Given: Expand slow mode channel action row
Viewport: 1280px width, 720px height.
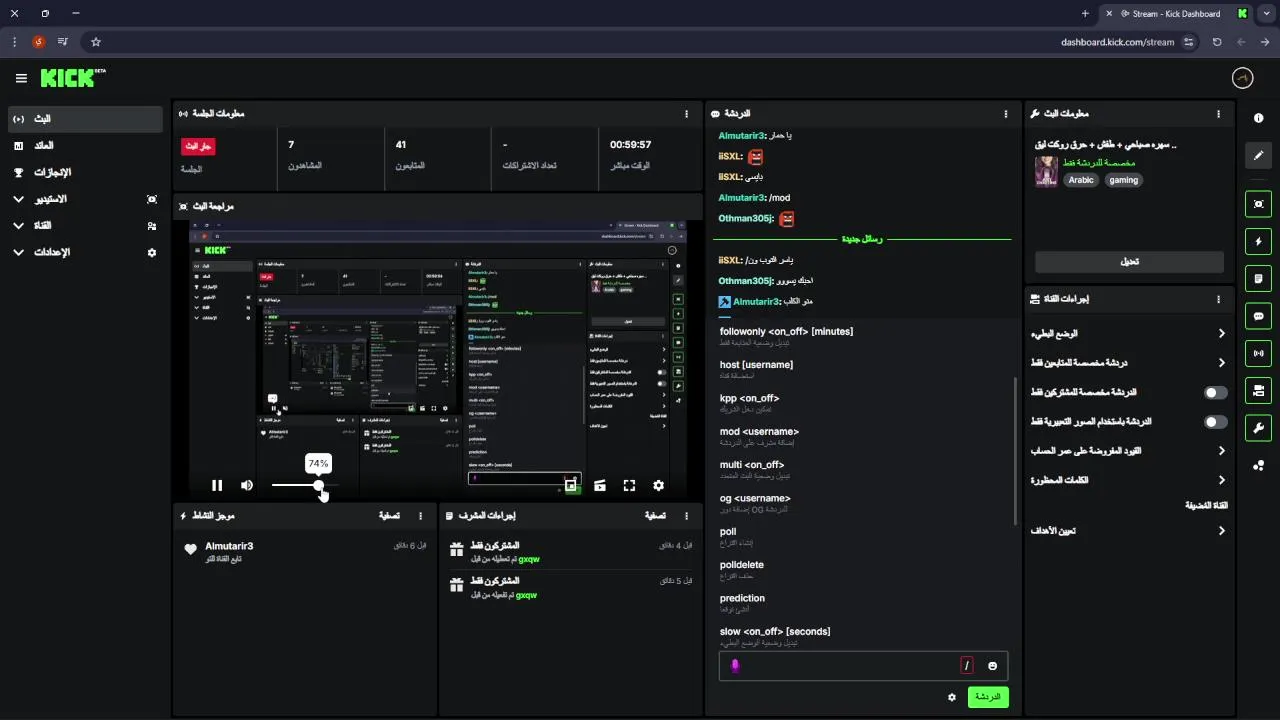Looking at the screenshot, I should tap(1129, 334).
